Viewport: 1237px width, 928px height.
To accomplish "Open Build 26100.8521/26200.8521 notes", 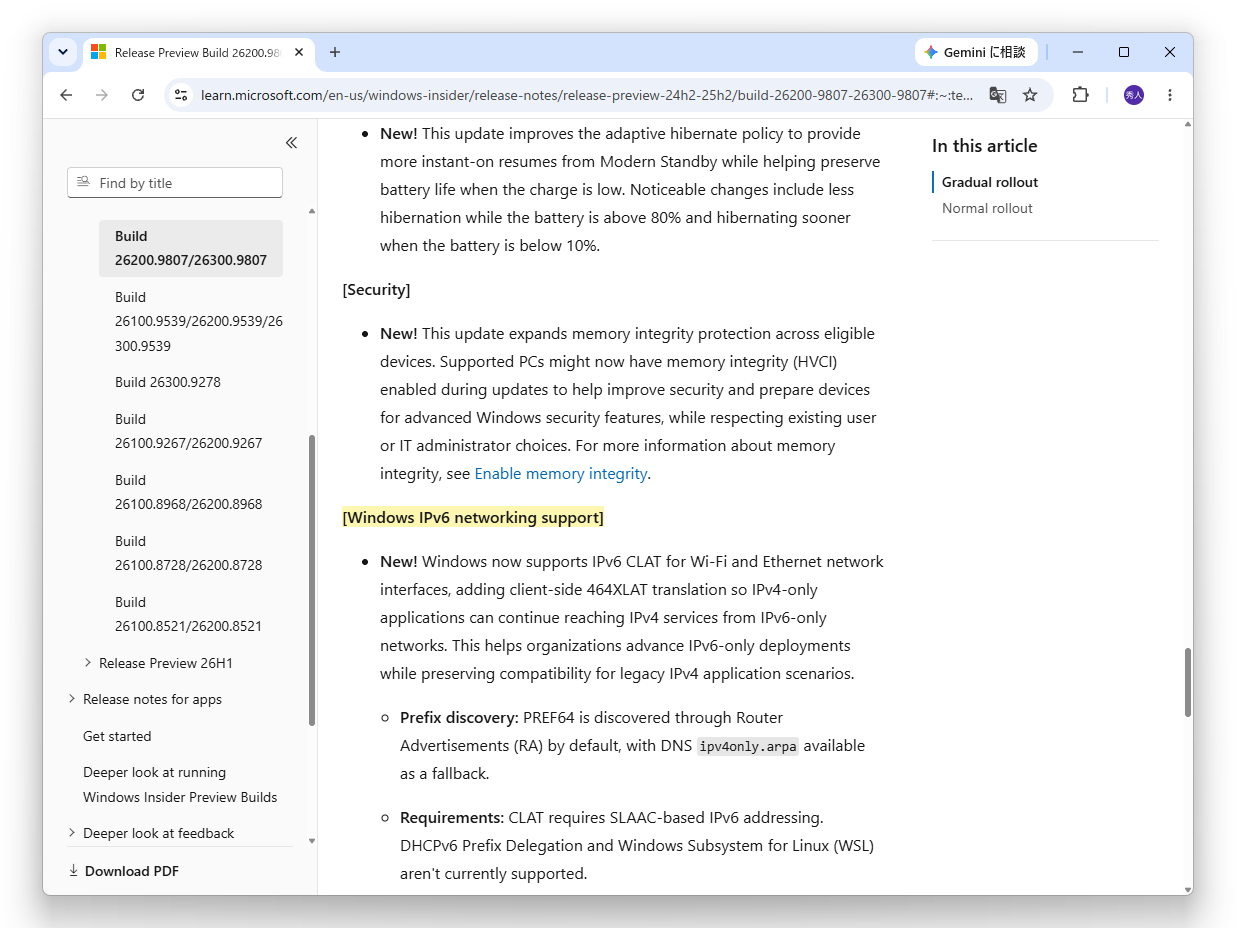I will [189, 614].
